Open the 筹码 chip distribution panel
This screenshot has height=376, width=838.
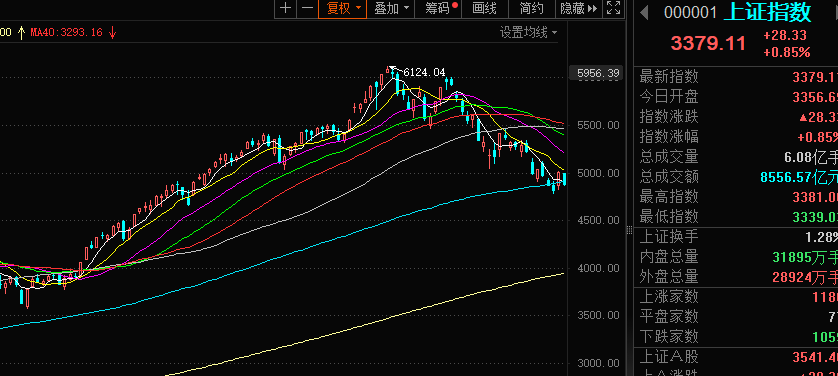click(438, 9)
